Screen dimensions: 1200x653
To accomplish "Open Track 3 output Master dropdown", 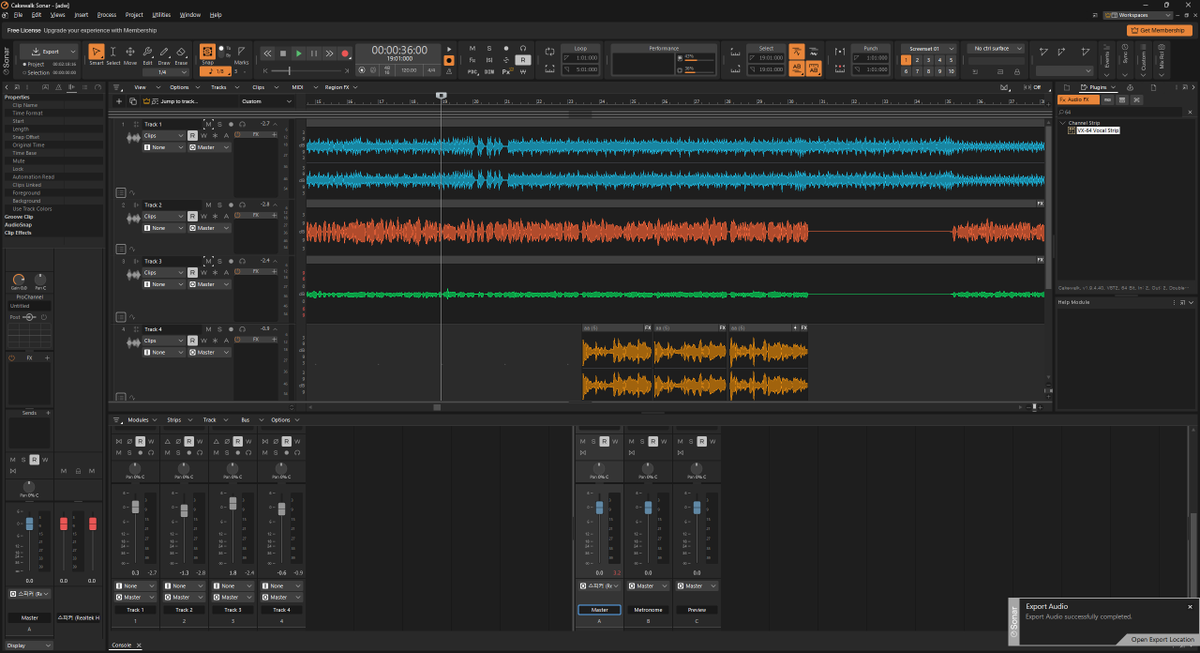I will tap(210, 284).
